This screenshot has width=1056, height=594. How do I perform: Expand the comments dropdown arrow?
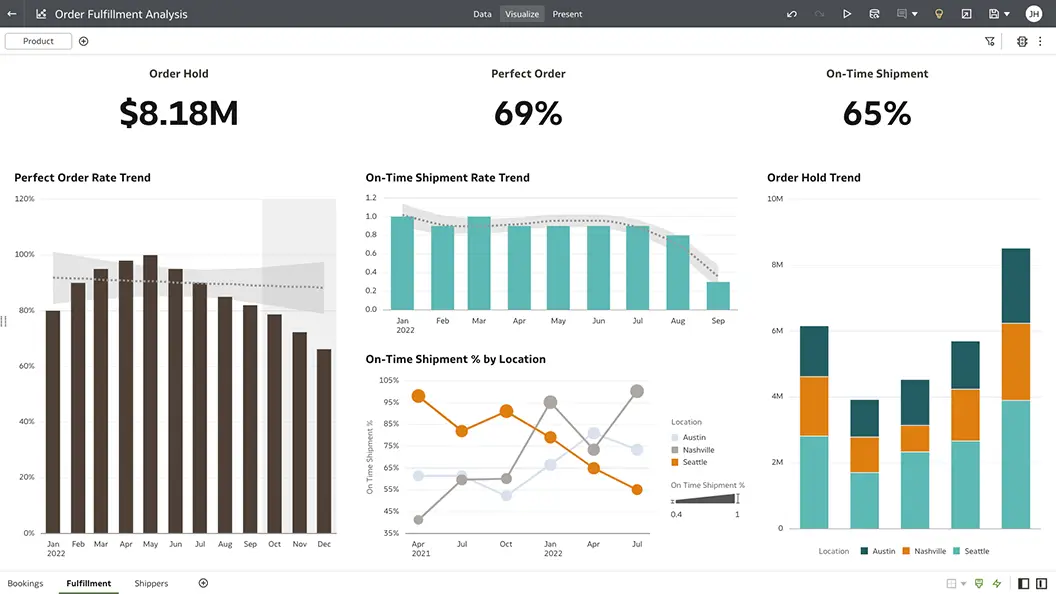click(914, 14)
